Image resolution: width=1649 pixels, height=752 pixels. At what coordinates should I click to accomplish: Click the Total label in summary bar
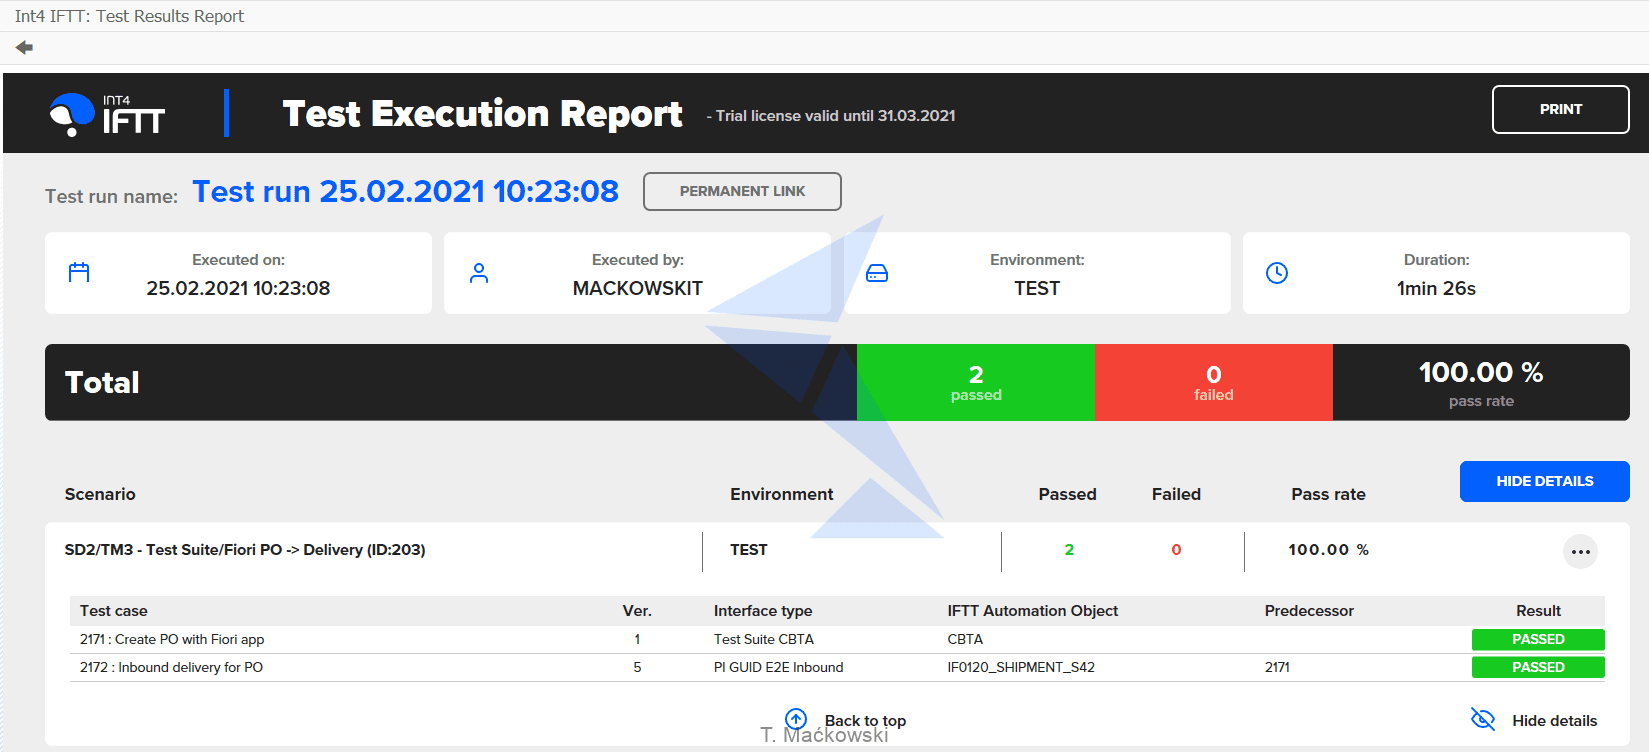tap(102, 382)
